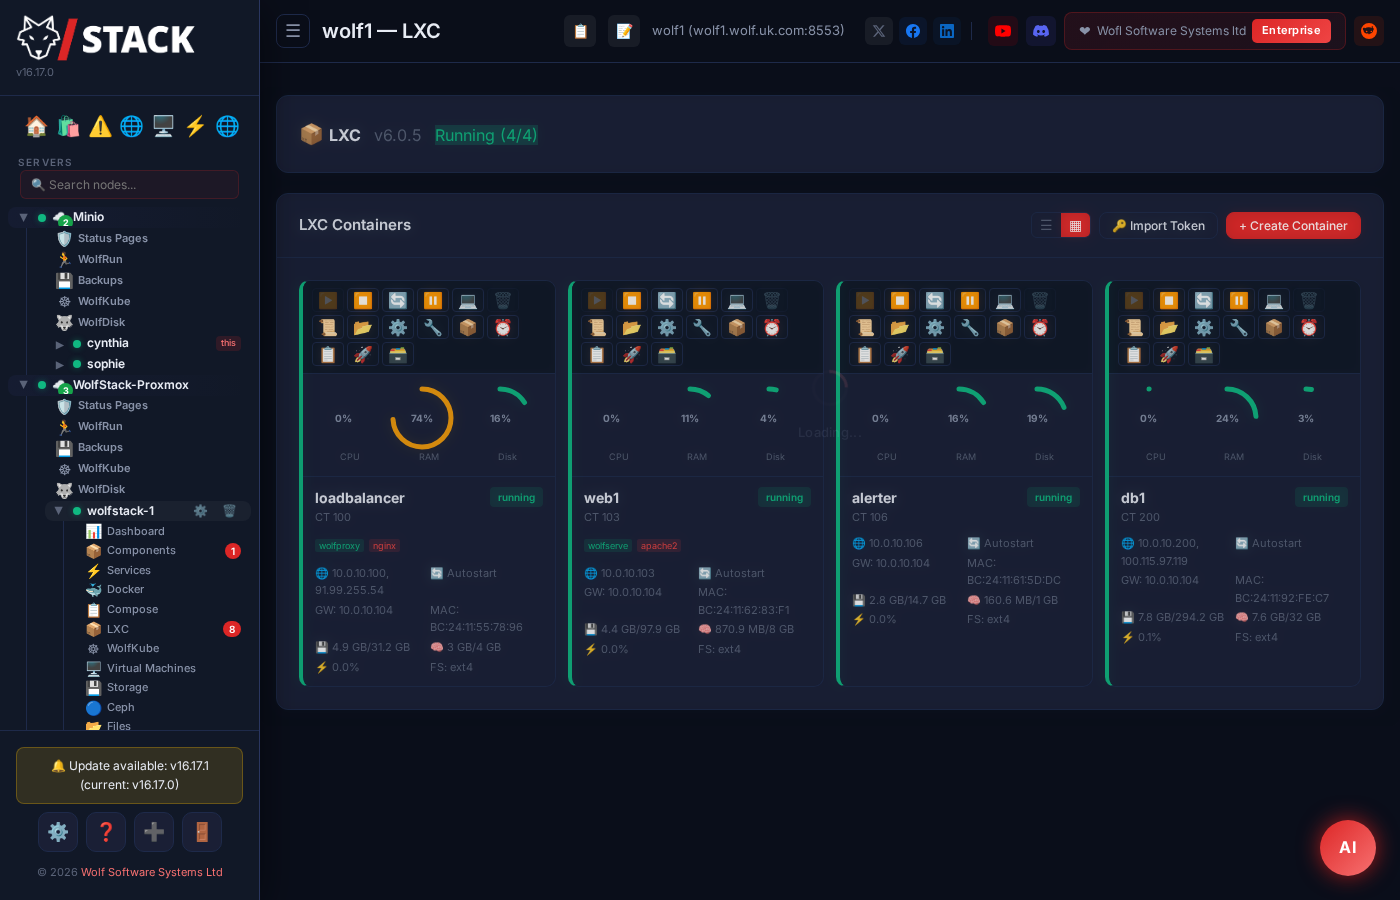Click the plus add button in sidebar footer

click(x=154, y=832)
